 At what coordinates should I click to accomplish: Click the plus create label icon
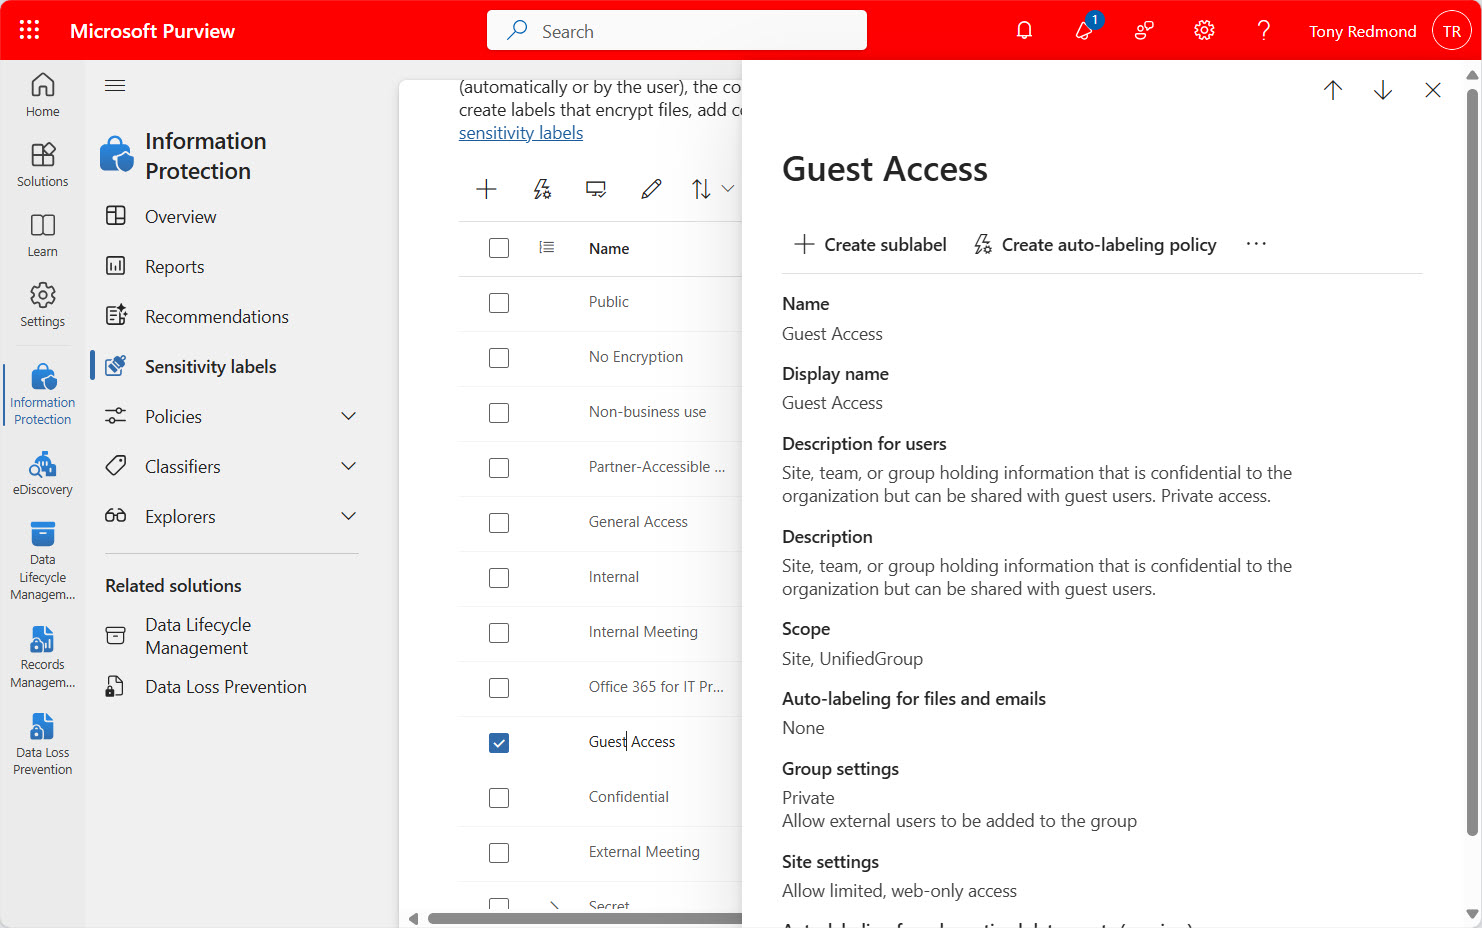[x=486, y=189]
